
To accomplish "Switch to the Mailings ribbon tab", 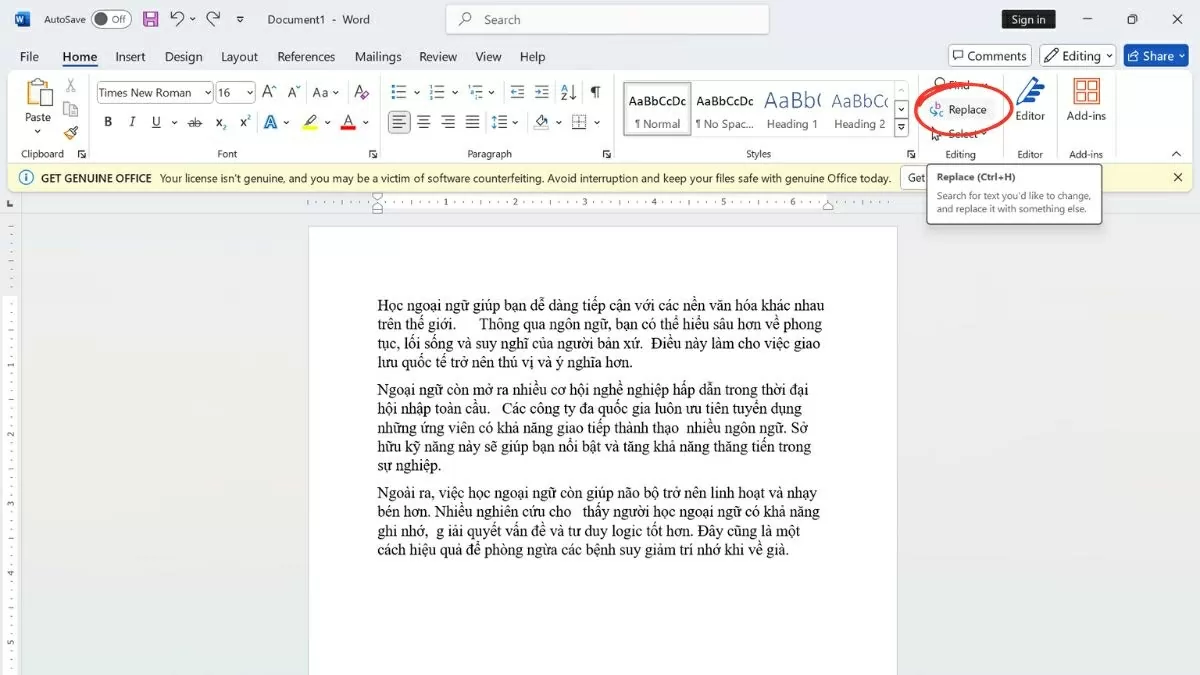I will click(378, 57).
